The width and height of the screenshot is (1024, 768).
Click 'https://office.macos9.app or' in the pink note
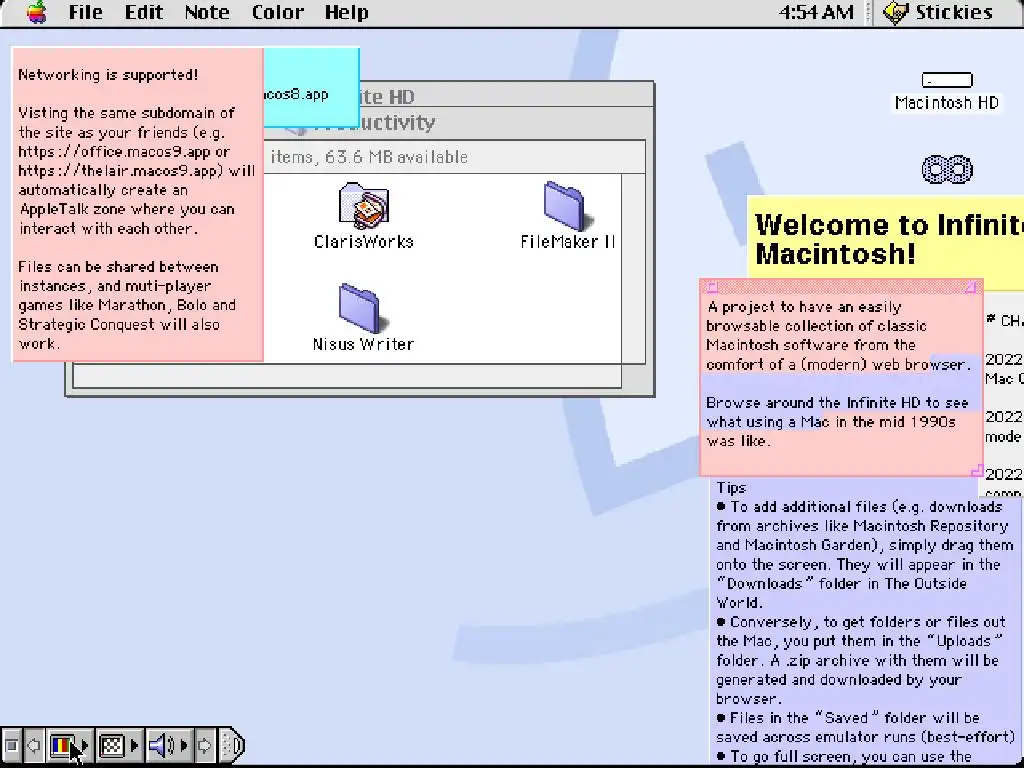[124, 152]
